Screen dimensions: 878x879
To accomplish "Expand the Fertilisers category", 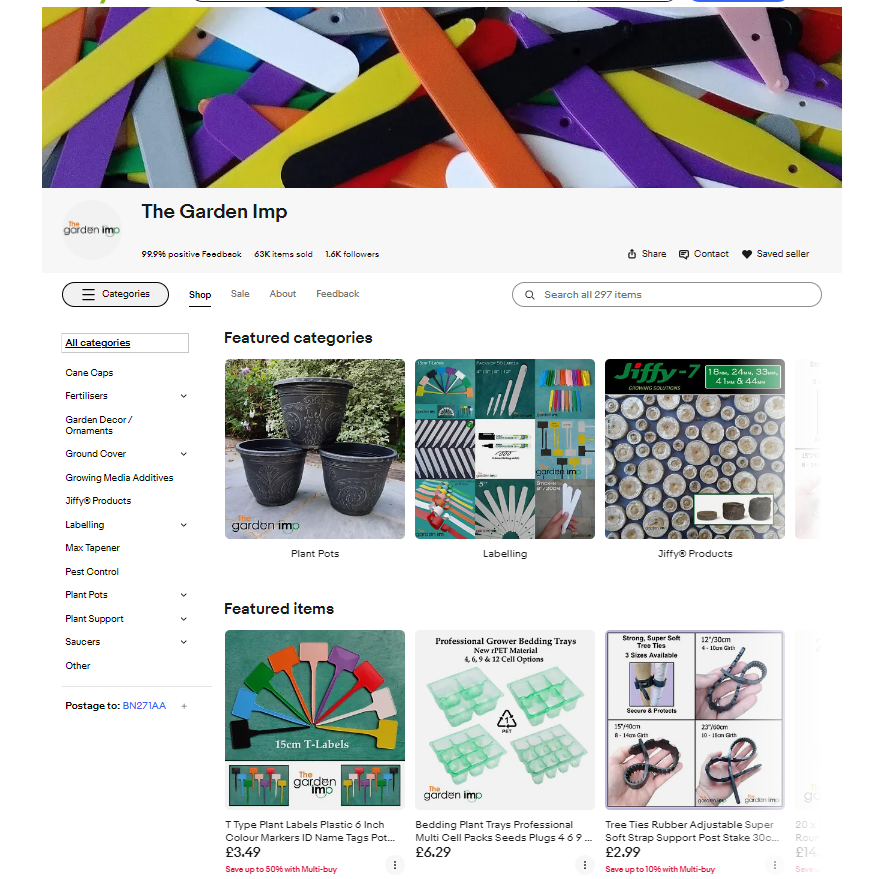I will tap(183, 396).
